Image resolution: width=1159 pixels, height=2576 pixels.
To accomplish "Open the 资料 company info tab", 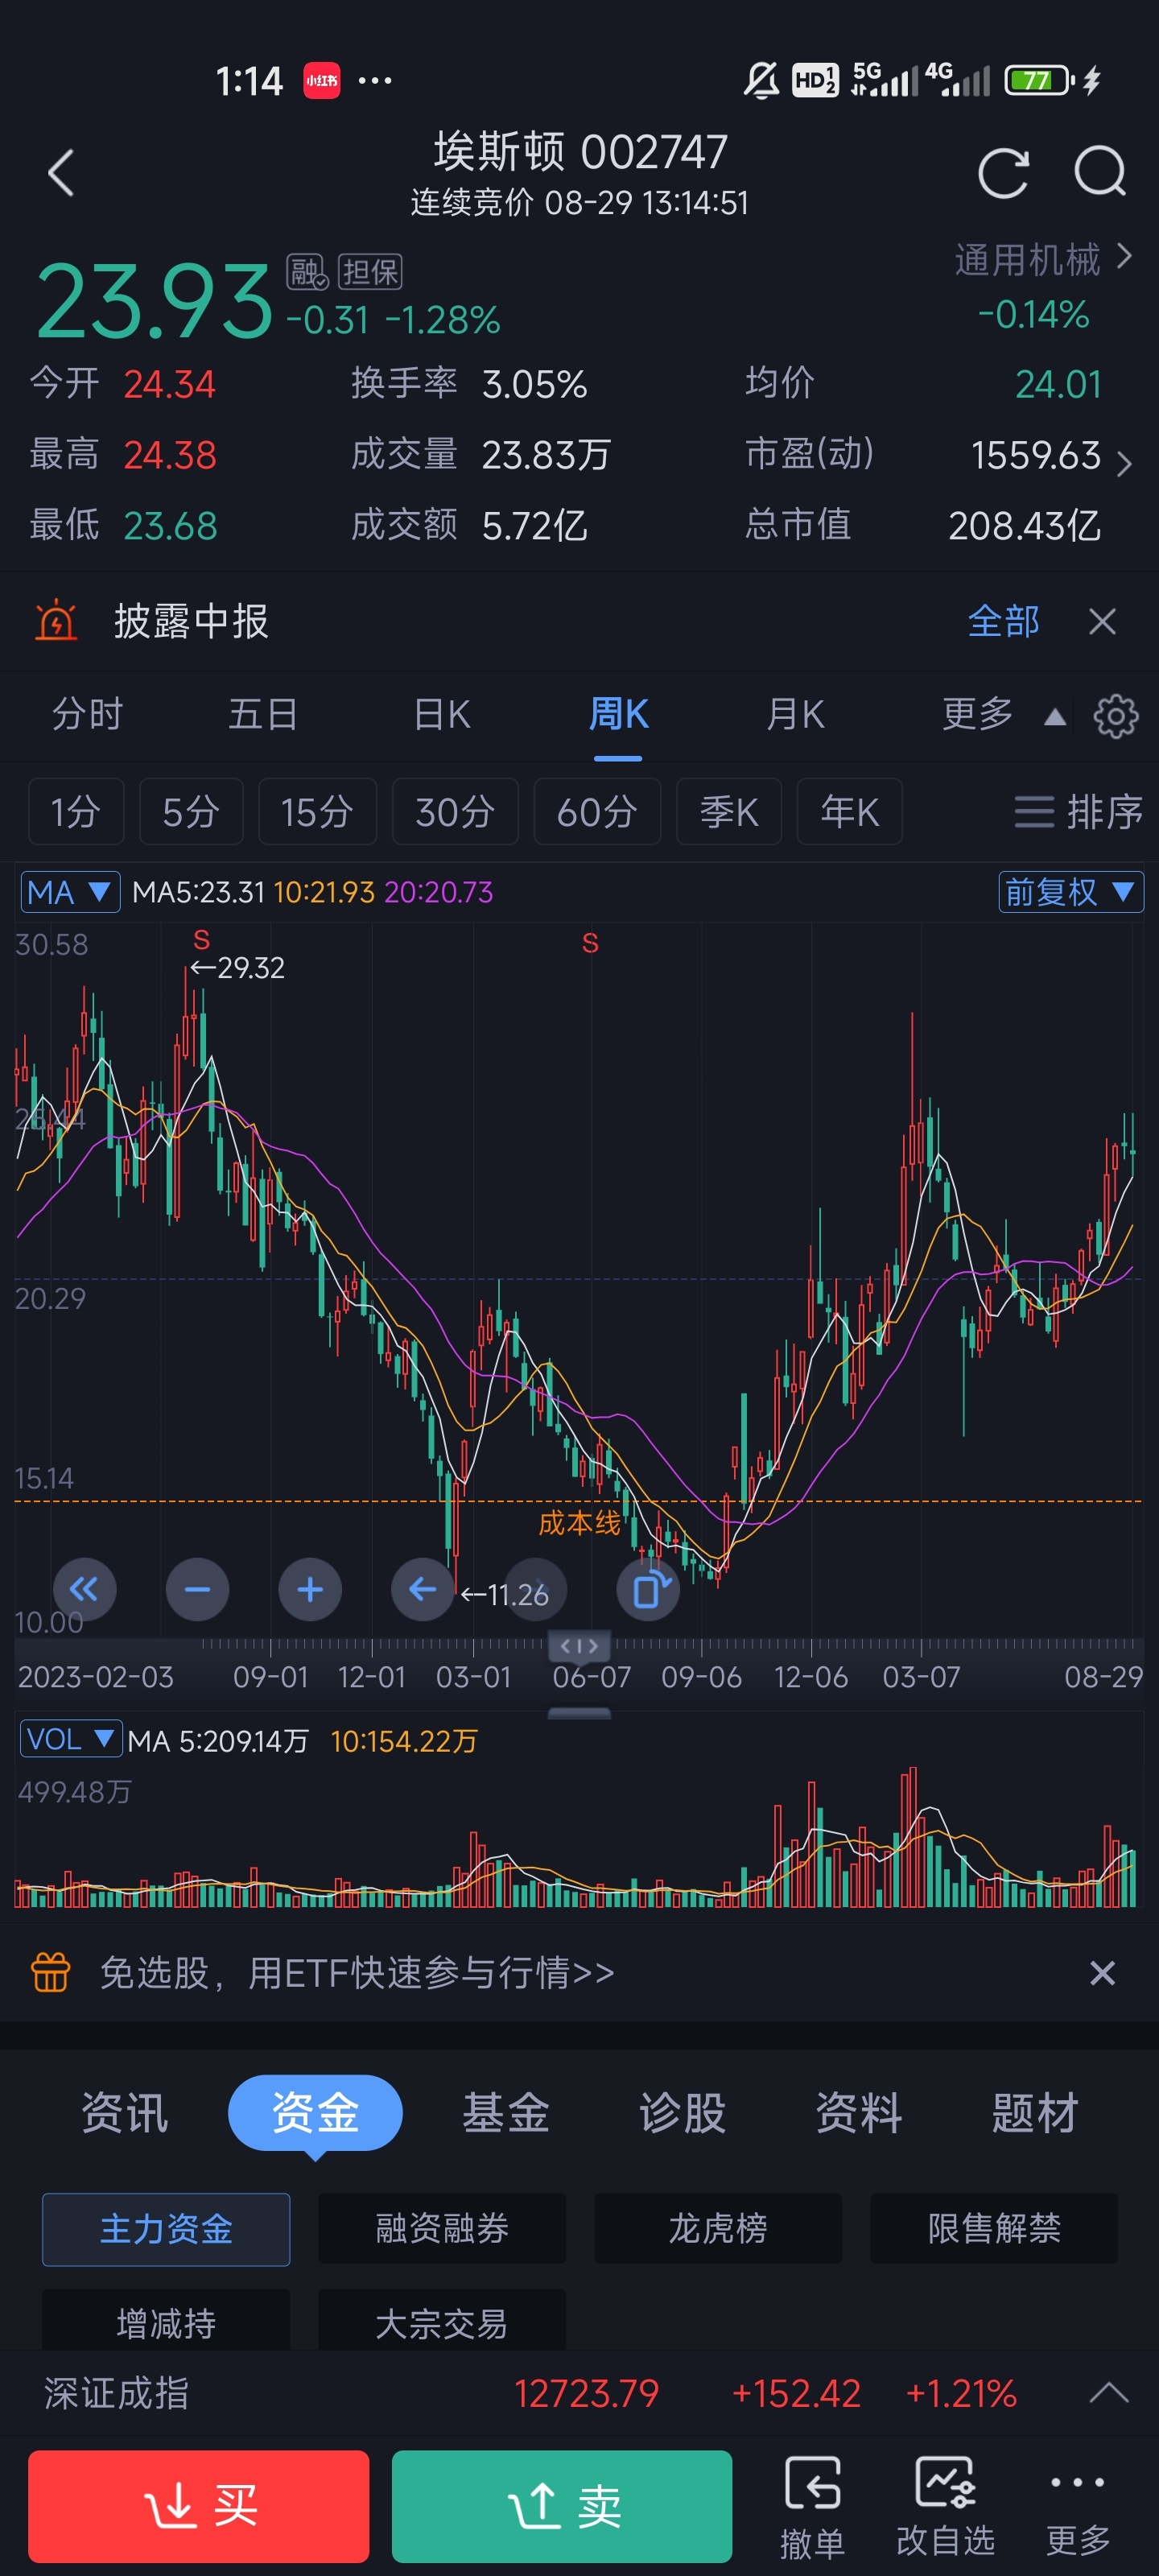I will [858, 2112].
